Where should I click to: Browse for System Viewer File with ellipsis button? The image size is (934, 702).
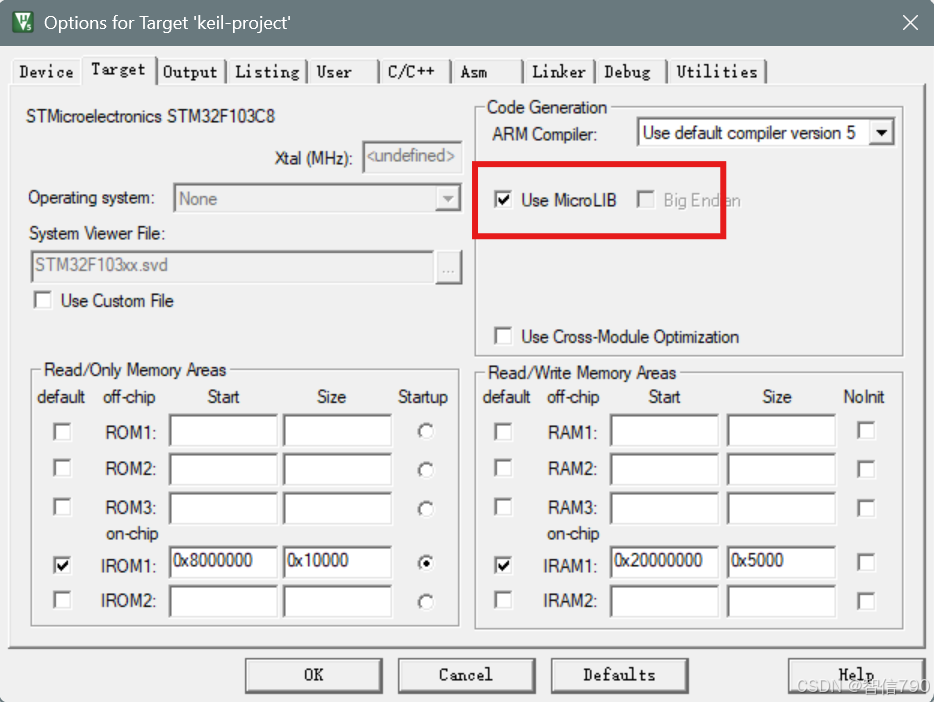(x=448, y=267)
